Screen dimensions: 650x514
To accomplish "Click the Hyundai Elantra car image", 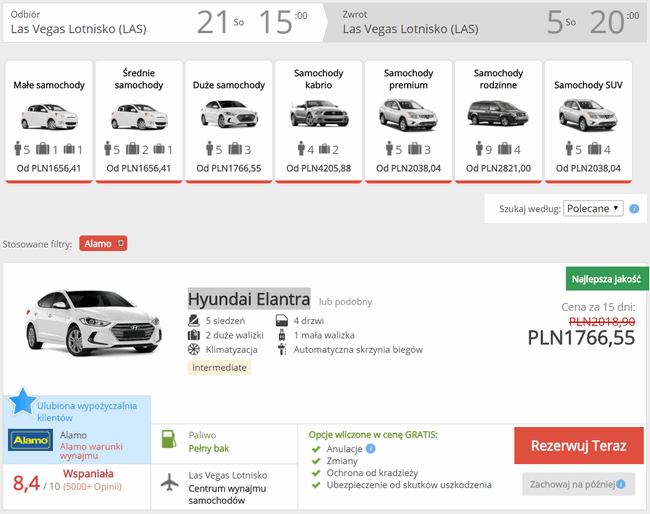I will coord(93,322).
